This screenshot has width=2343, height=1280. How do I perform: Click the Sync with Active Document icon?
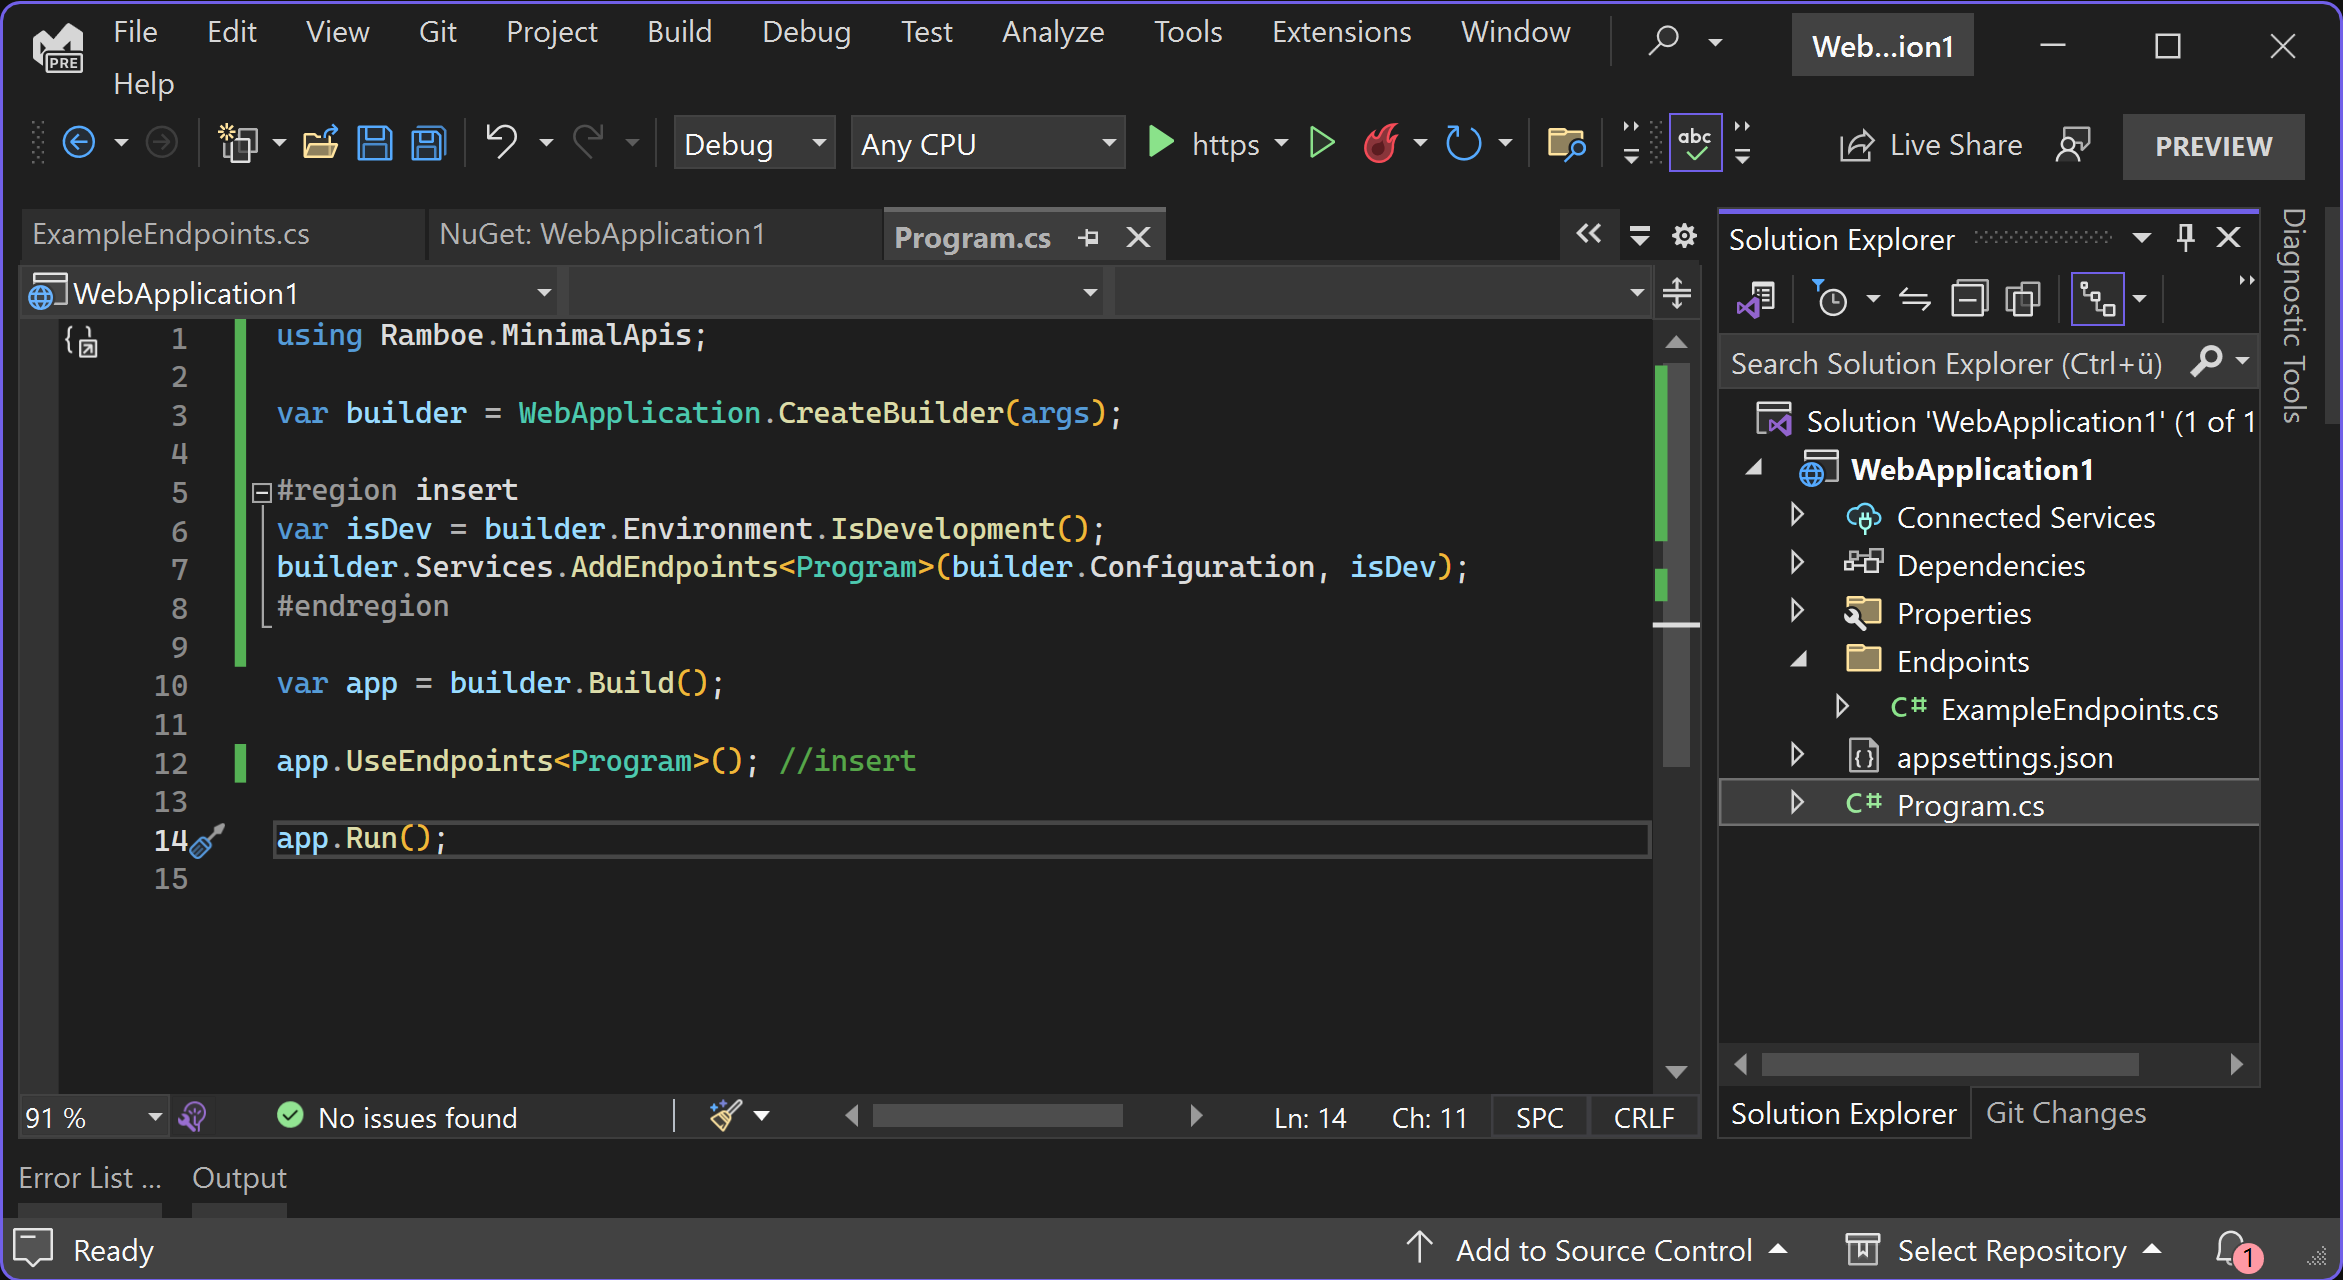(x=1914, y=299)
